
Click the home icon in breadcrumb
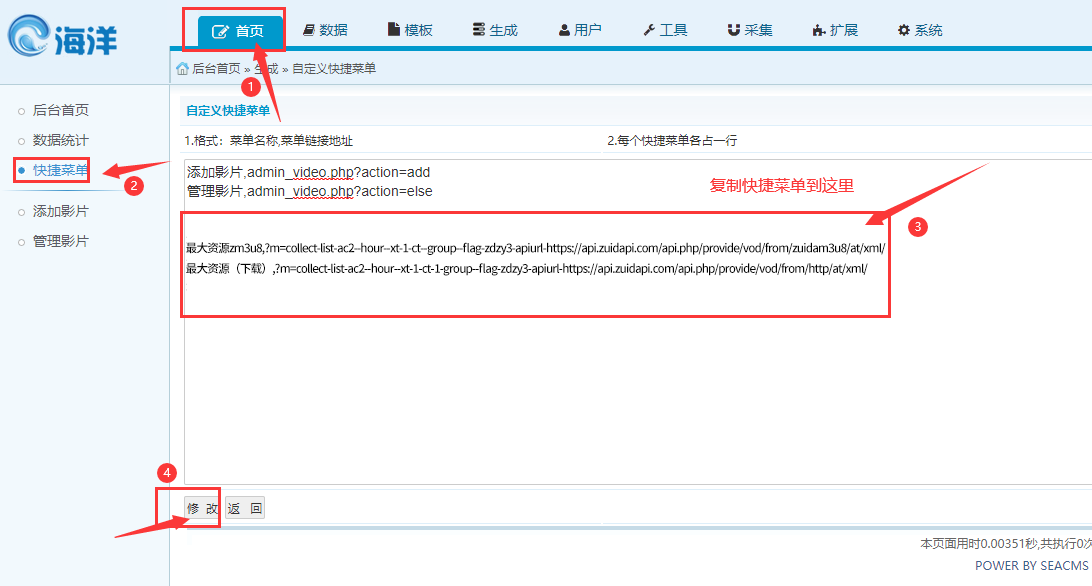tap(182, 69)
